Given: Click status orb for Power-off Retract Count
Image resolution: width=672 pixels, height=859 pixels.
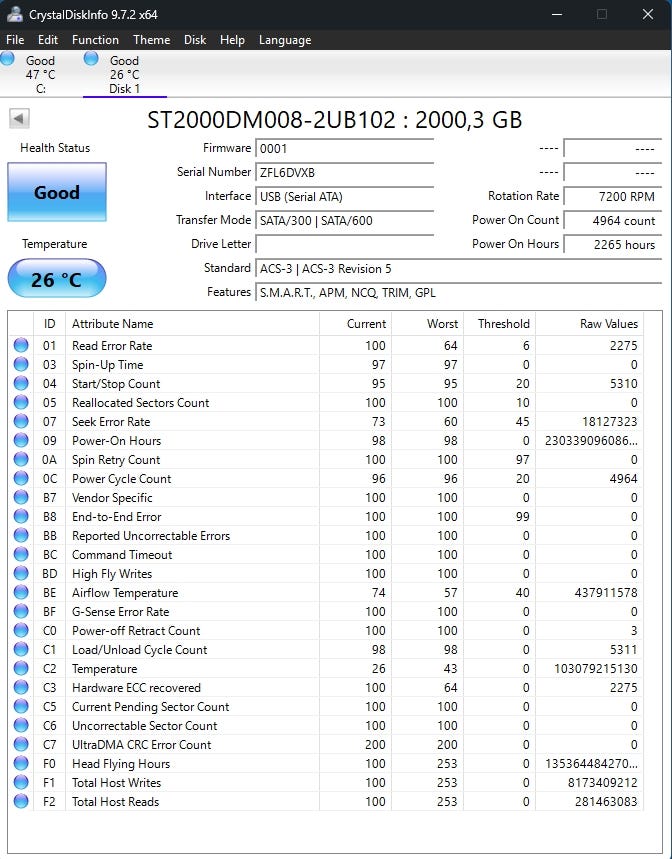Looking at the screenshot, I should [x=21, y=630].
